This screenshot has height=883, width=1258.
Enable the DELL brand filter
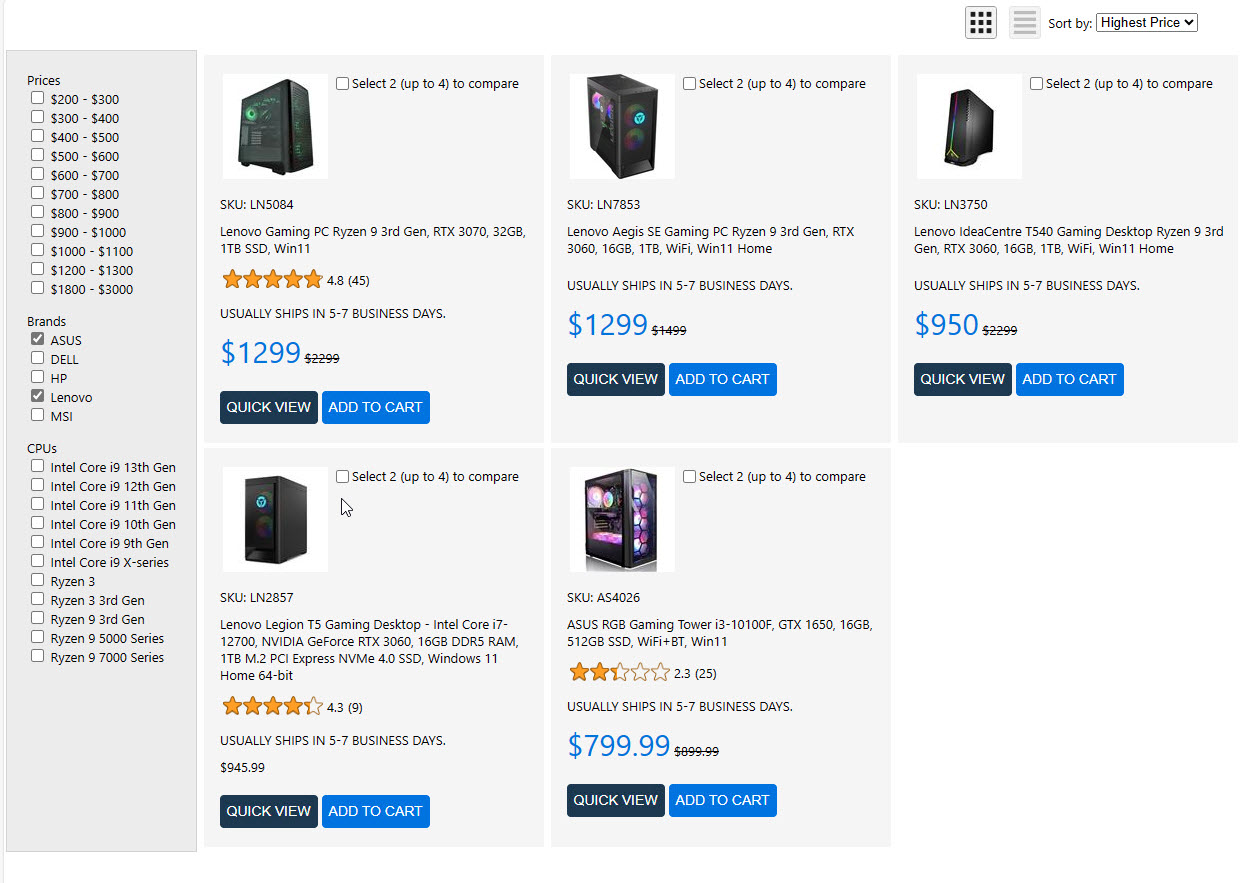click(38, 359)
